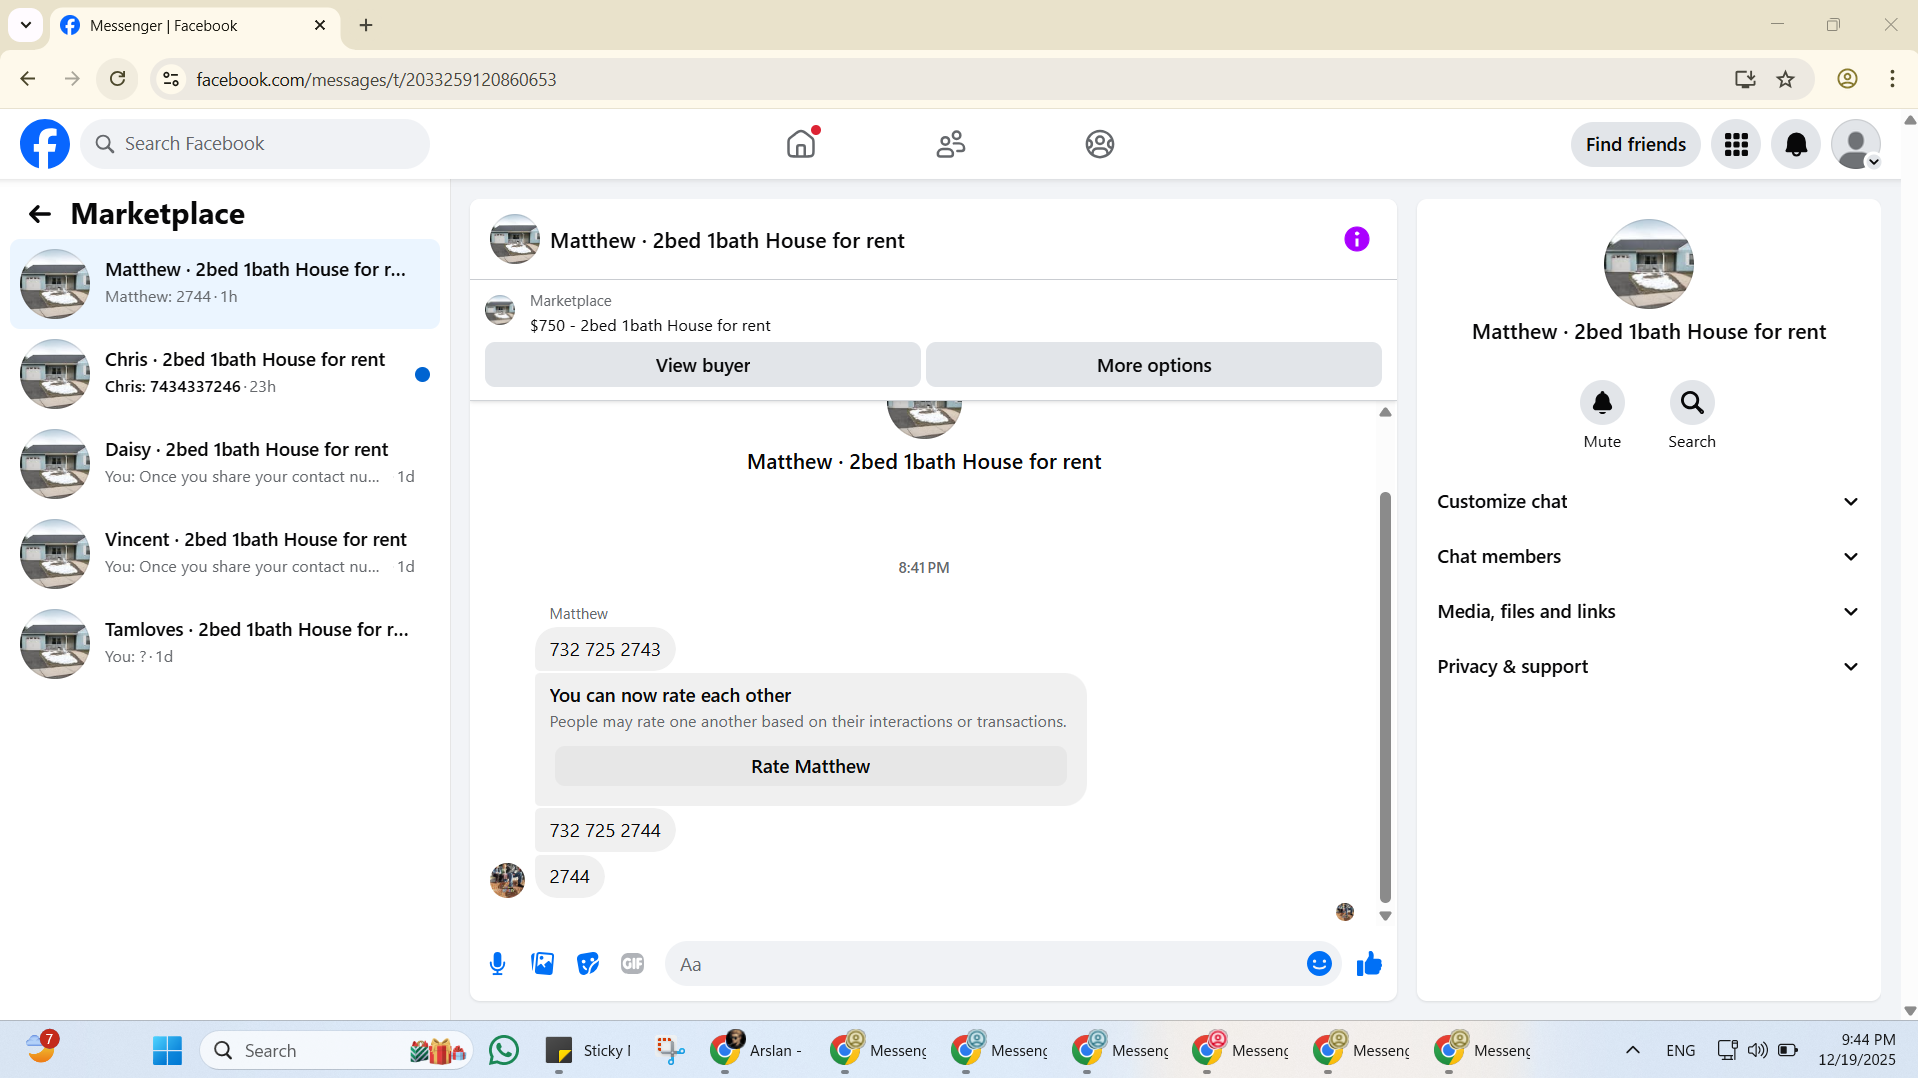Viewport: 1918px width, 1078px height.
Task: Expand Customize chat section
Action: click(x=1649, y=502)
